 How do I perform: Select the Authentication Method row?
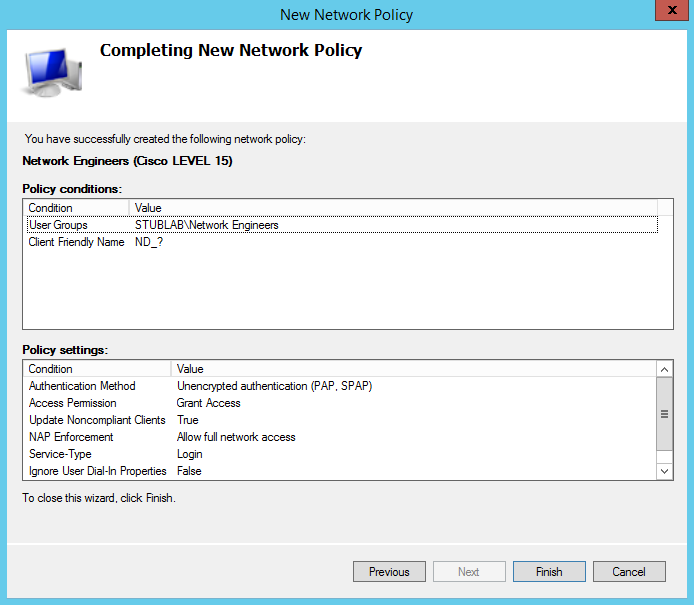[340, 386]
